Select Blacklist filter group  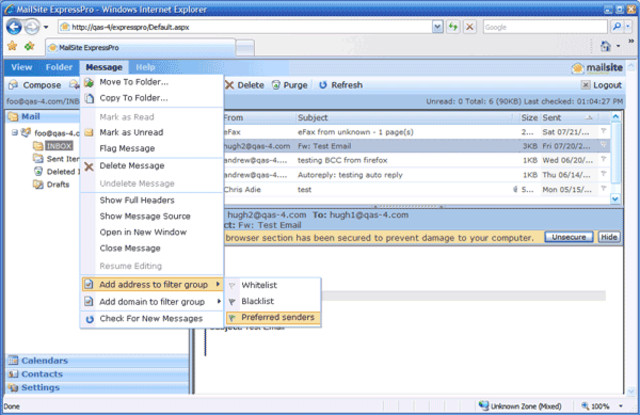click(273, 301)
